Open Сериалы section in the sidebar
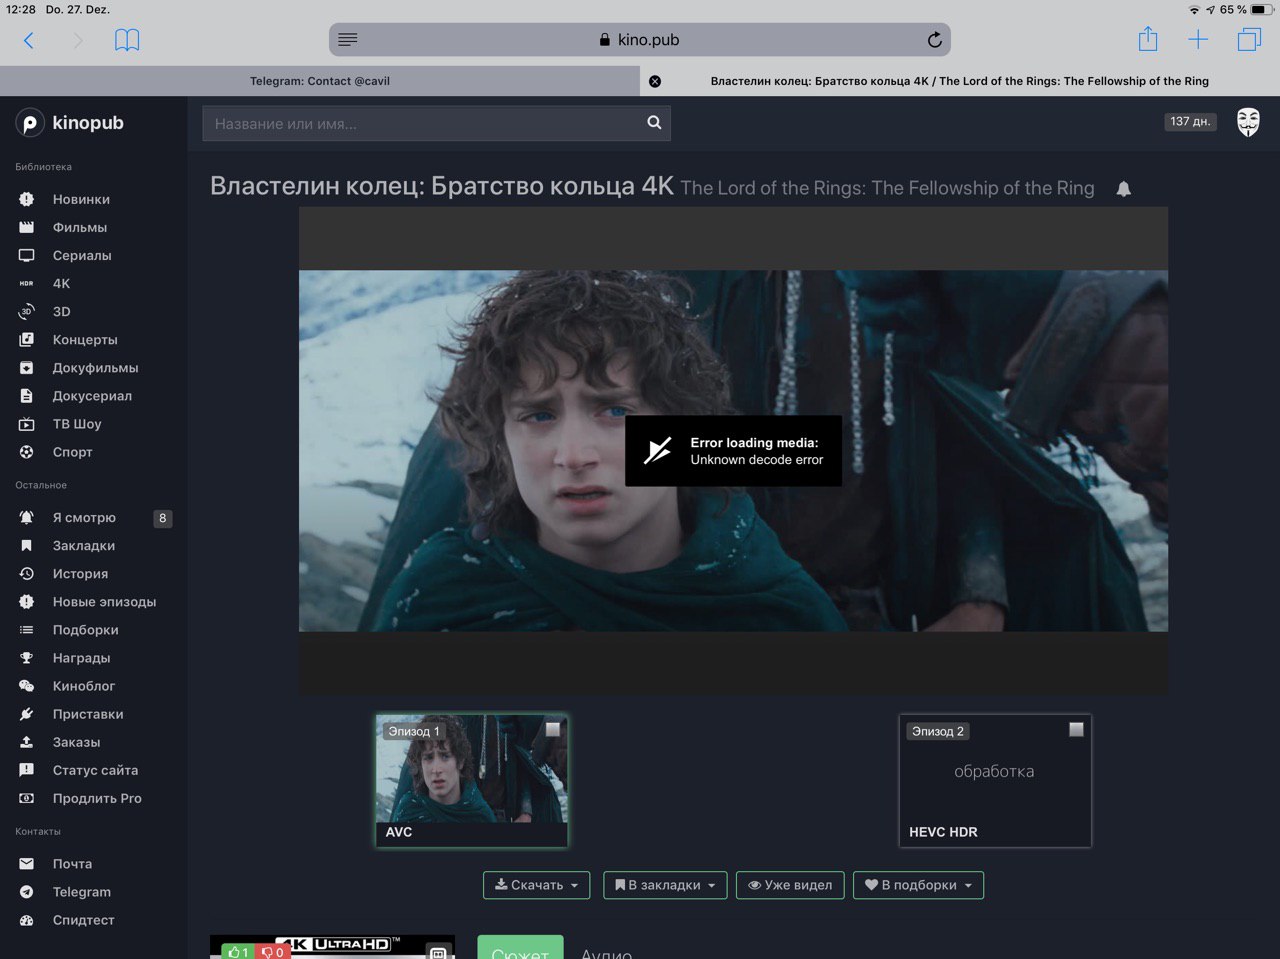1280x959 pixels. pos(82,255)
